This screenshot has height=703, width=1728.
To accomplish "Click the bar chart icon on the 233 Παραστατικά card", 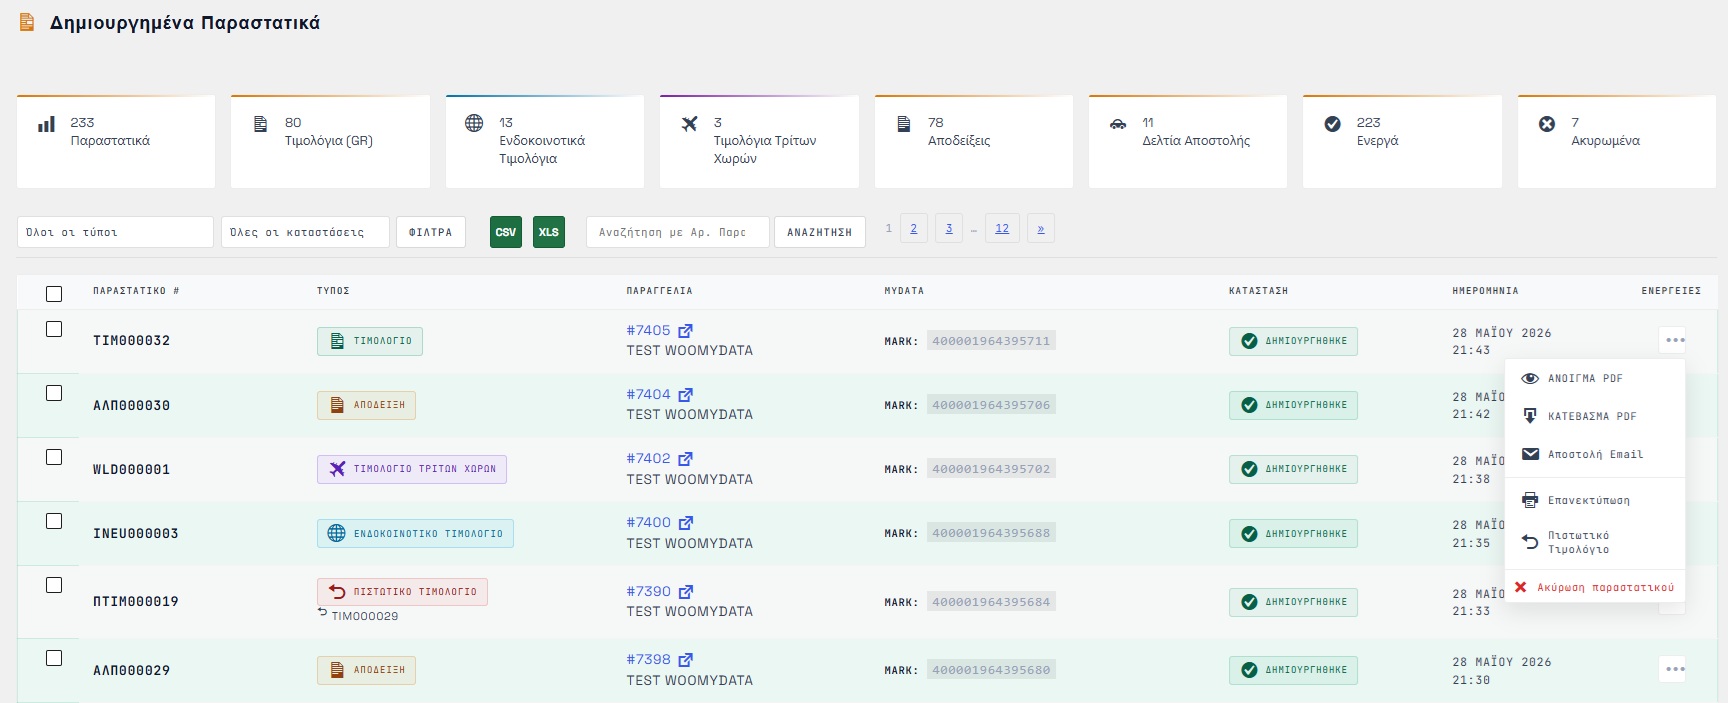I will click(x=46, y=124).
